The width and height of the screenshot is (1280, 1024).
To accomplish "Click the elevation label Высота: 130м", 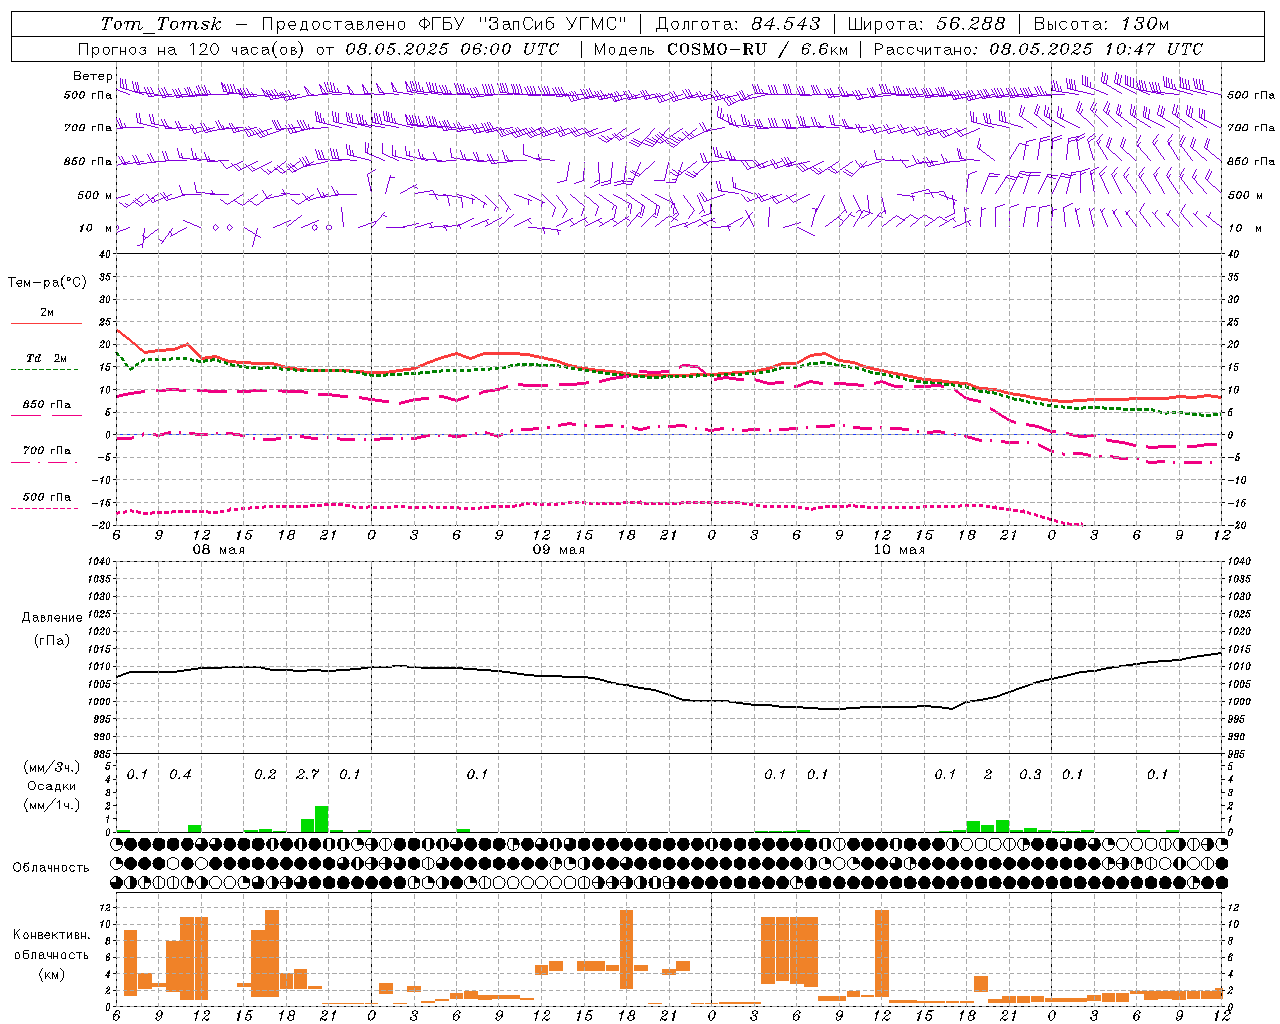I will coord(1101,24).
